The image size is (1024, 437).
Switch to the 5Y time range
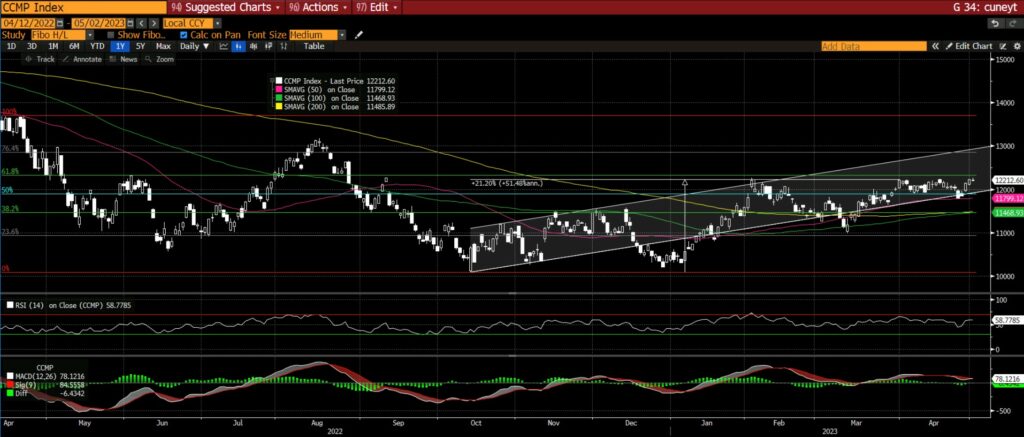coord(140,46)
